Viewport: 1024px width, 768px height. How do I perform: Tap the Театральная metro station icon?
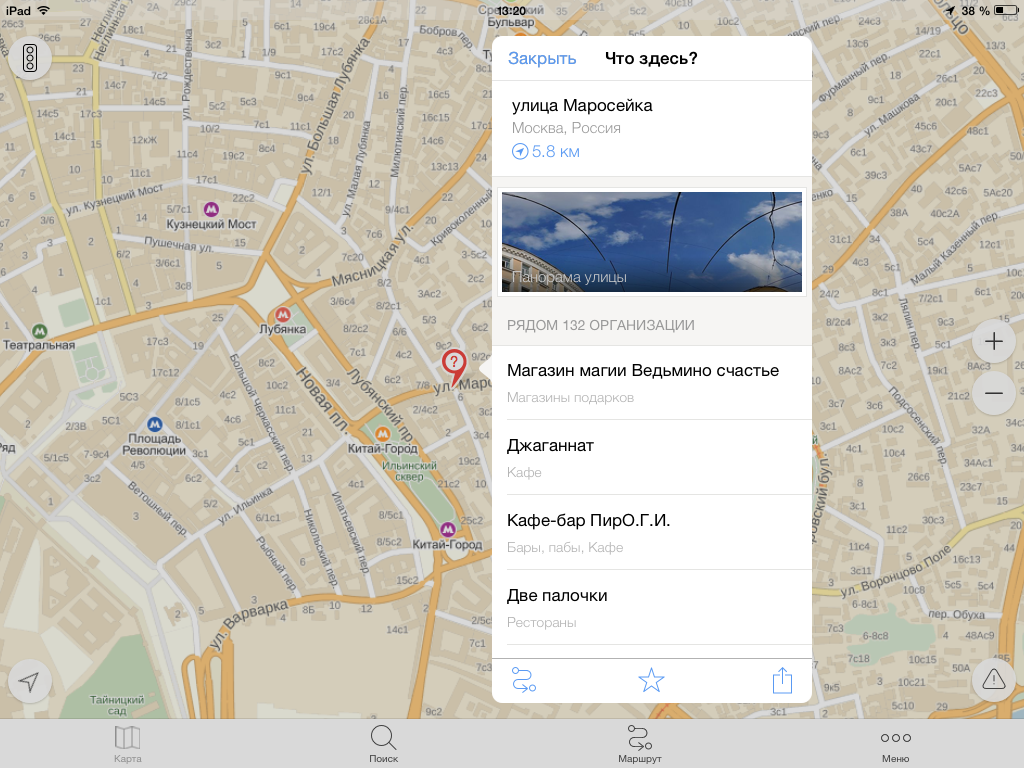[x=39, y=330]
